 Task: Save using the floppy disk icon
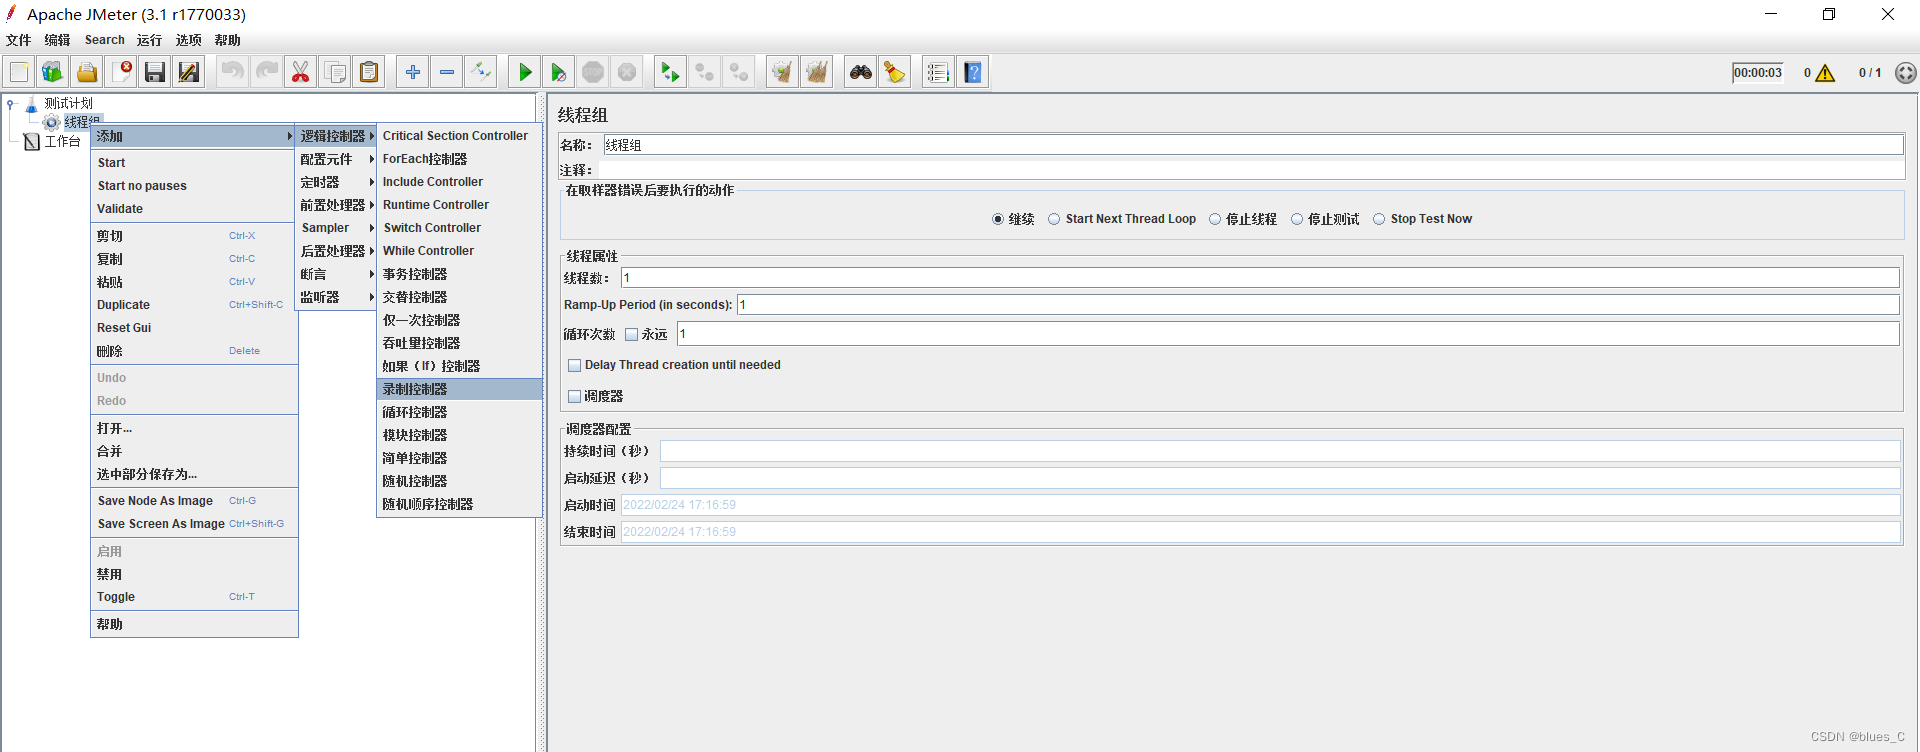(x=155, y=72)
